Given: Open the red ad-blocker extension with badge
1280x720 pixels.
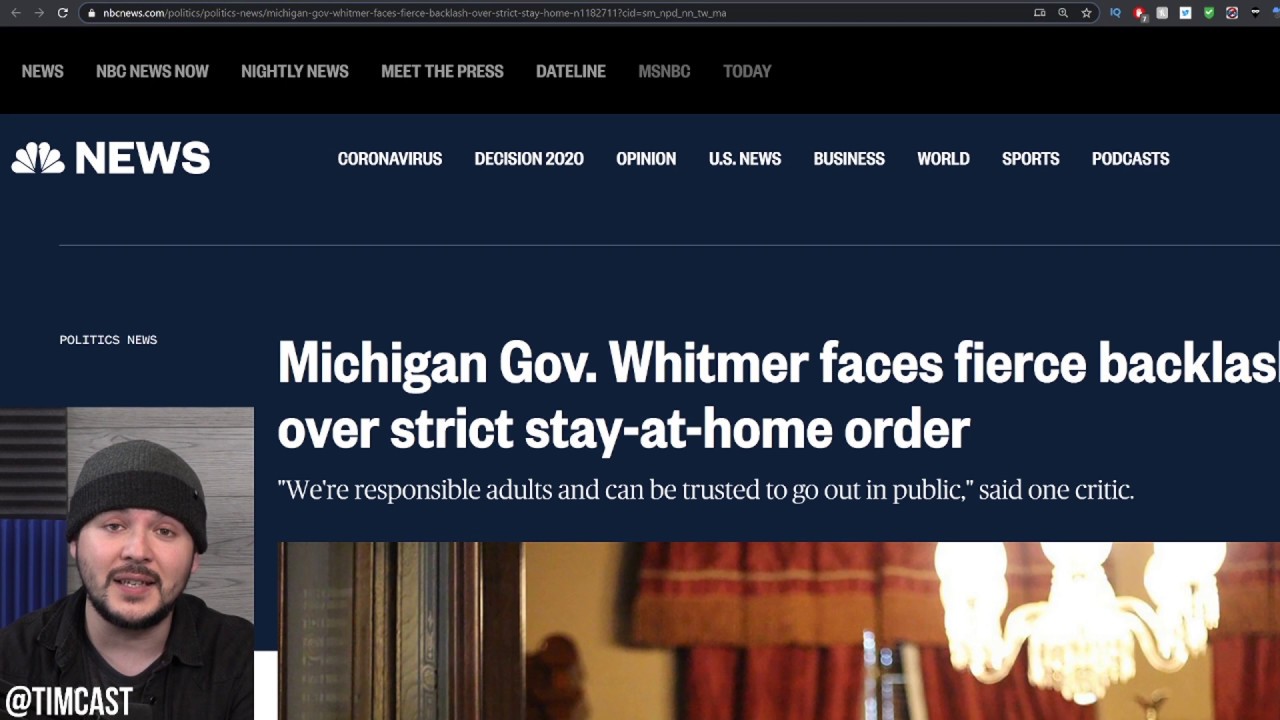Looking at the screenshot, I should pos(1139,13).
